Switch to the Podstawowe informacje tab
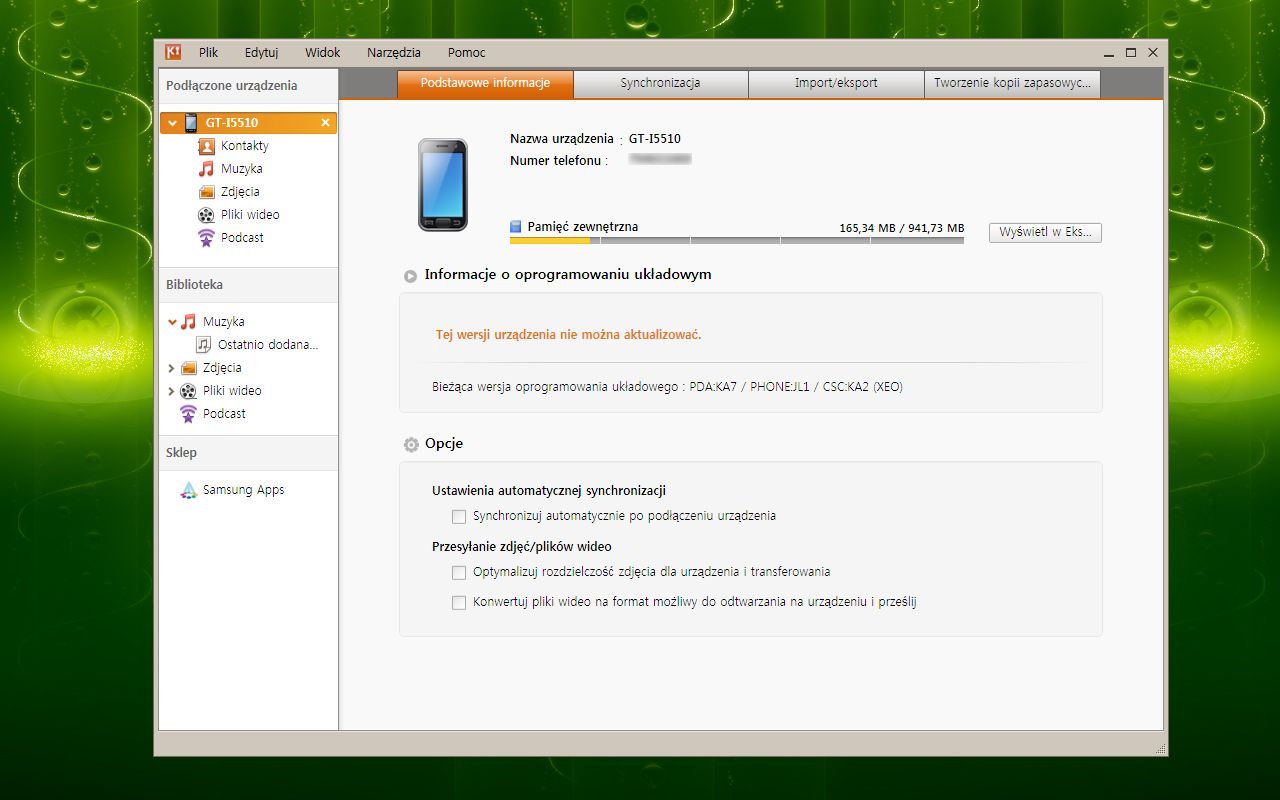Image resolution: width=1280 pixels, height=800 pixels. click(485, 83)
